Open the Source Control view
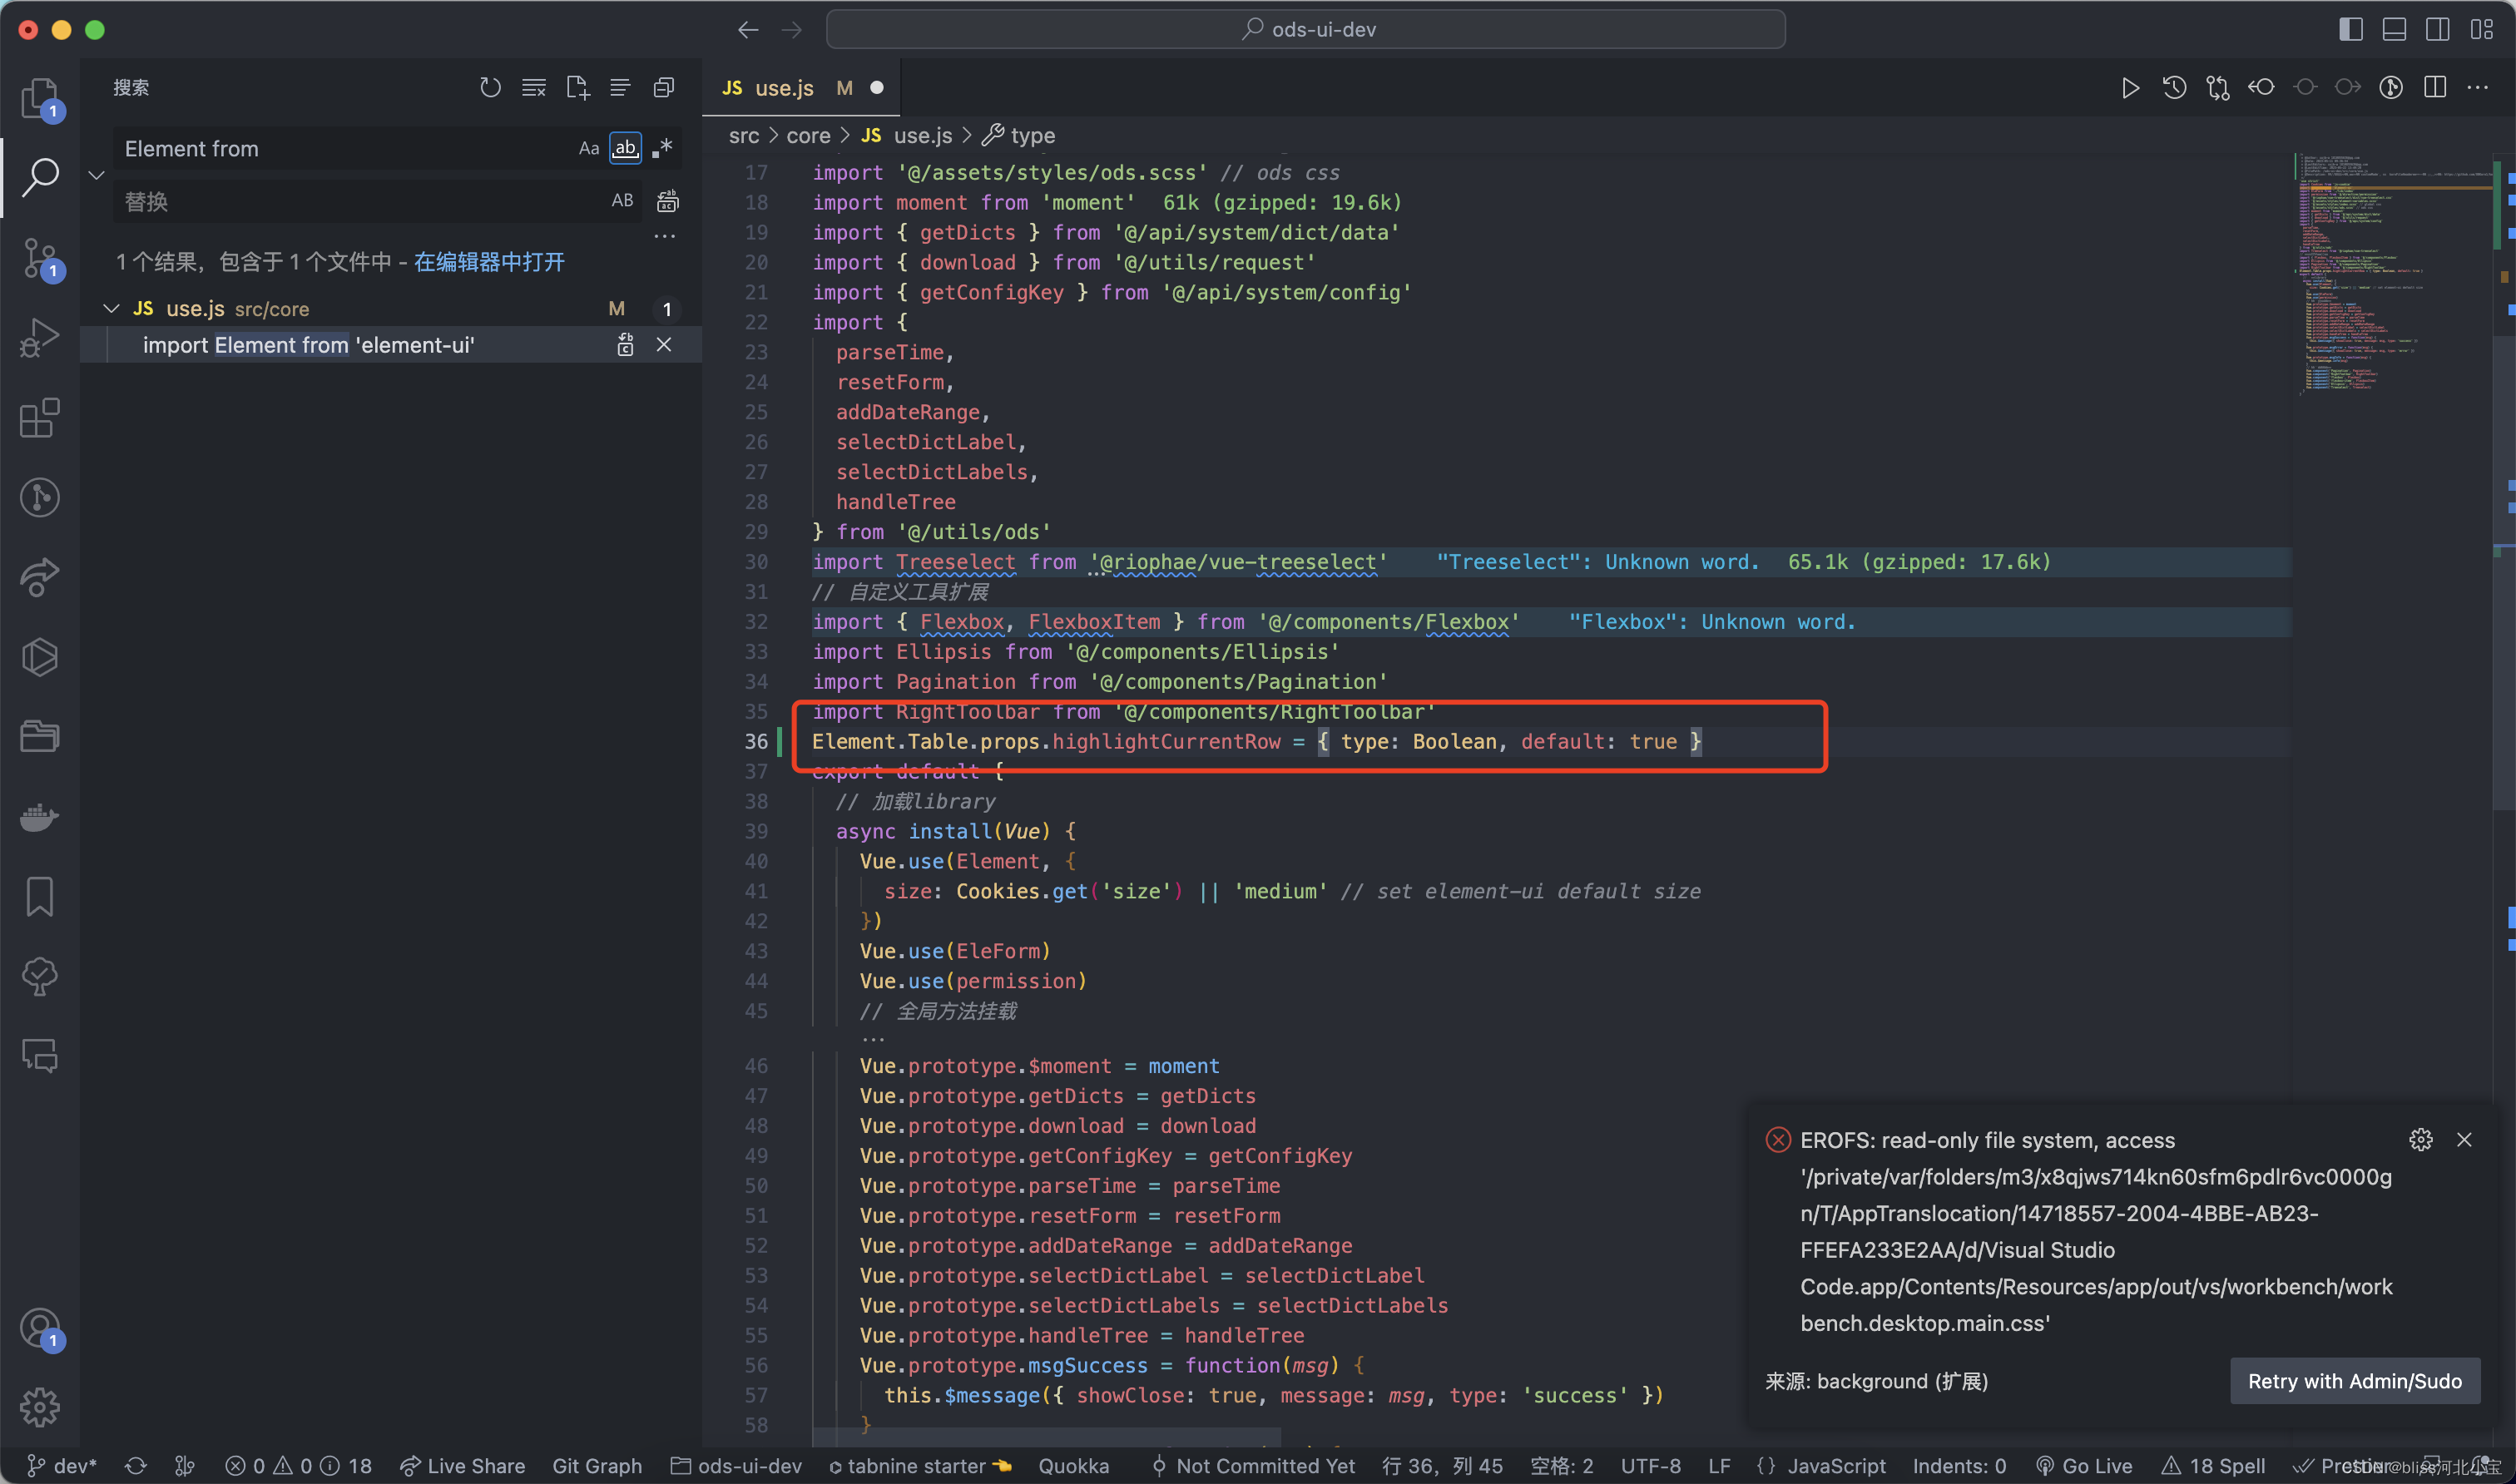 point(40,258)
